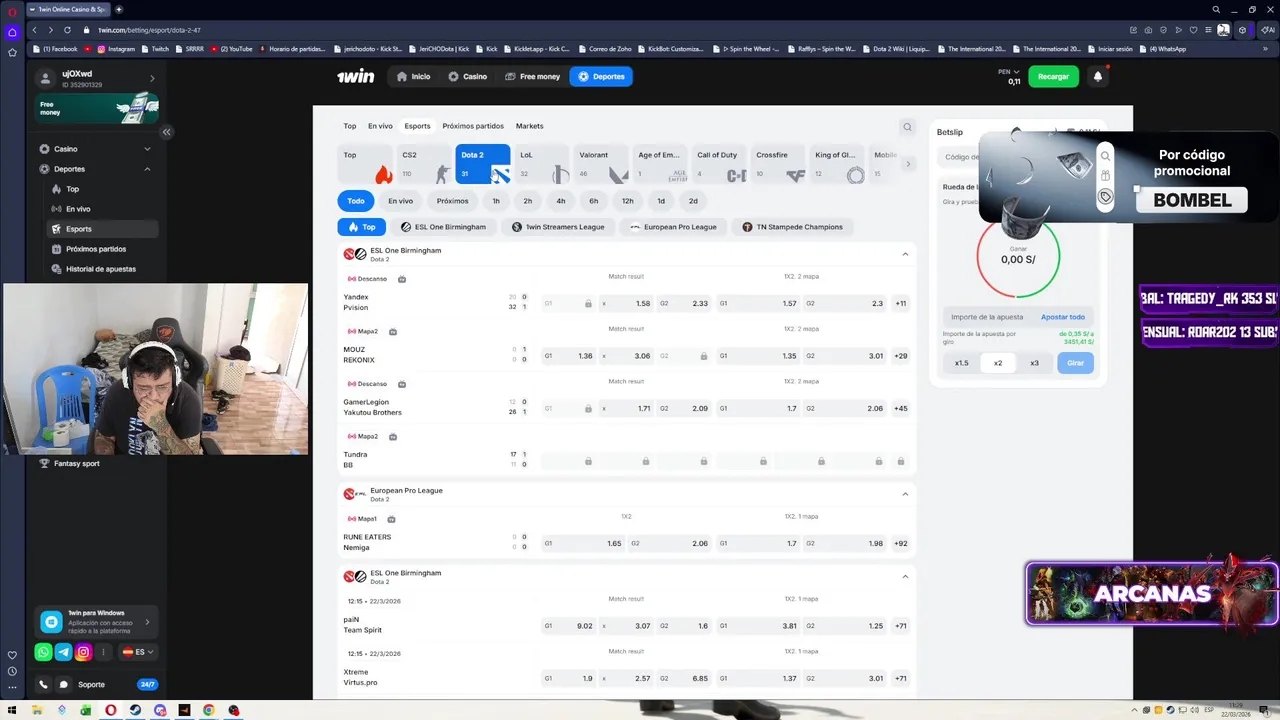This screenshot has width=1280, height=720.
Task: Expand user profile ujOXwd arrow
Action: pyautogui.click(x=152, y=78)
